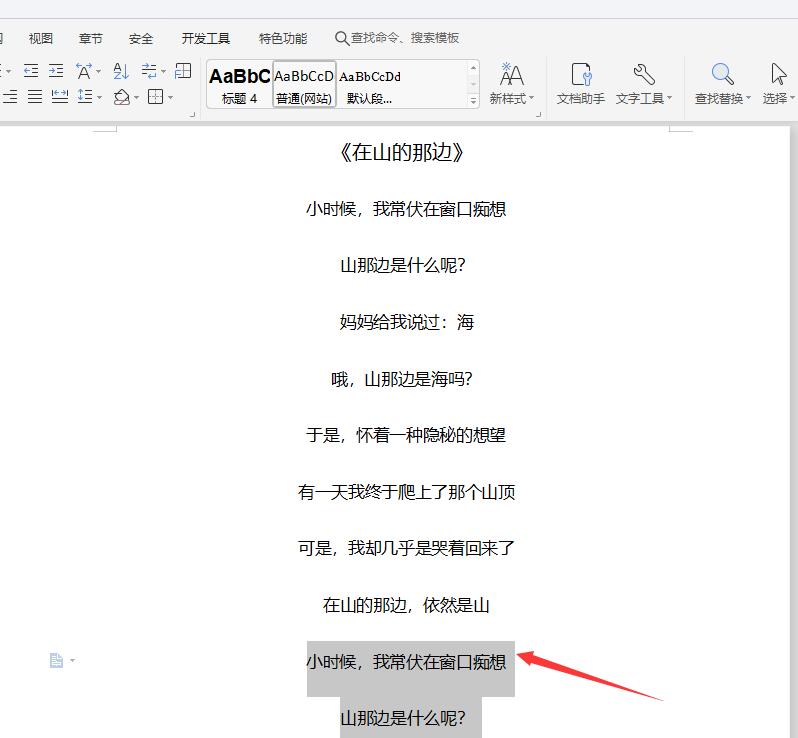
Task: Expand the New Style dropdown arrow
Action: [x=531, y=97]
